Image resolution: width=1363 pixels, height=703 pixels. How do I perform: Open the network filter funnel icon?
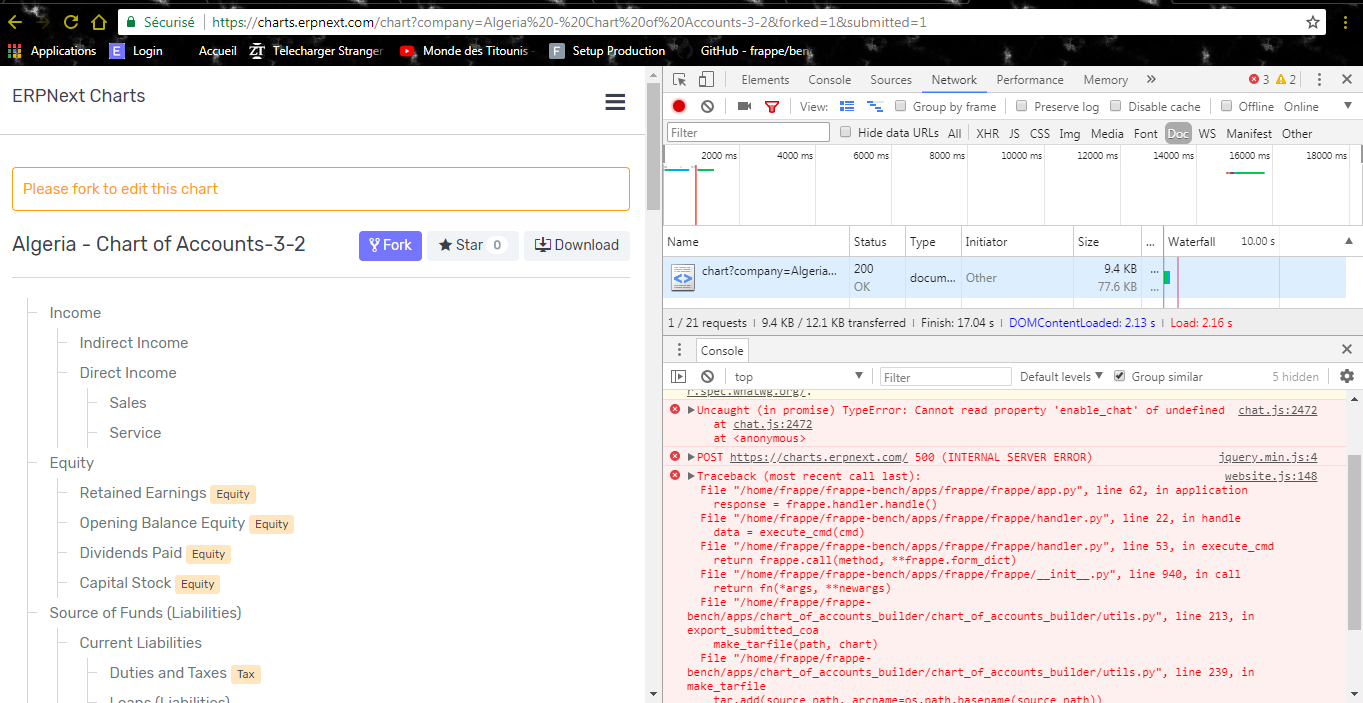771,106
